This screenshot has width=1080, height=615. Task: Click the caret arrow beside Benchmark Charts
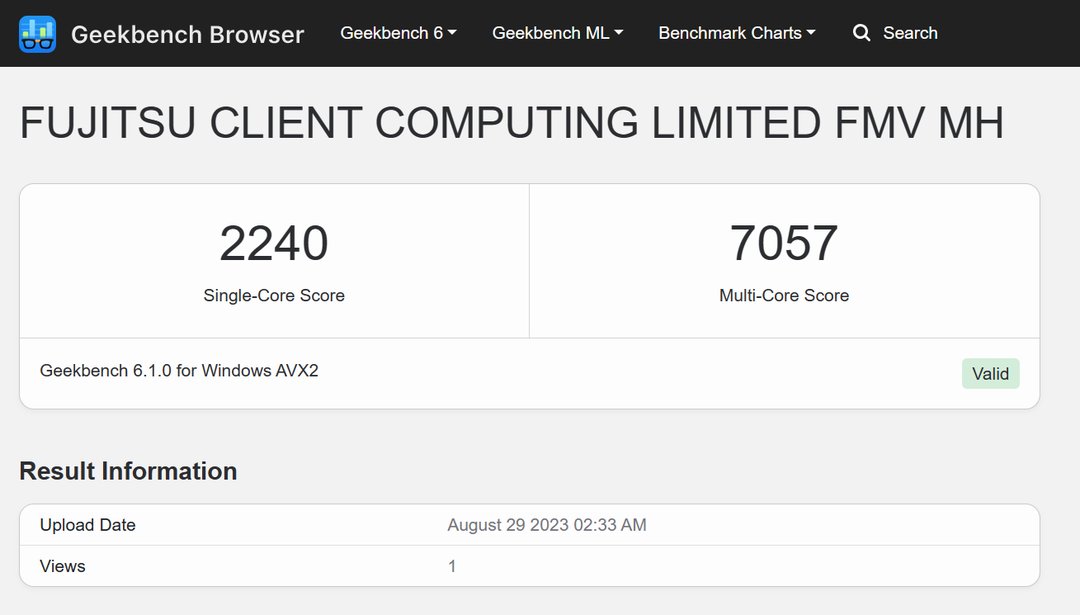coord(811,33)
